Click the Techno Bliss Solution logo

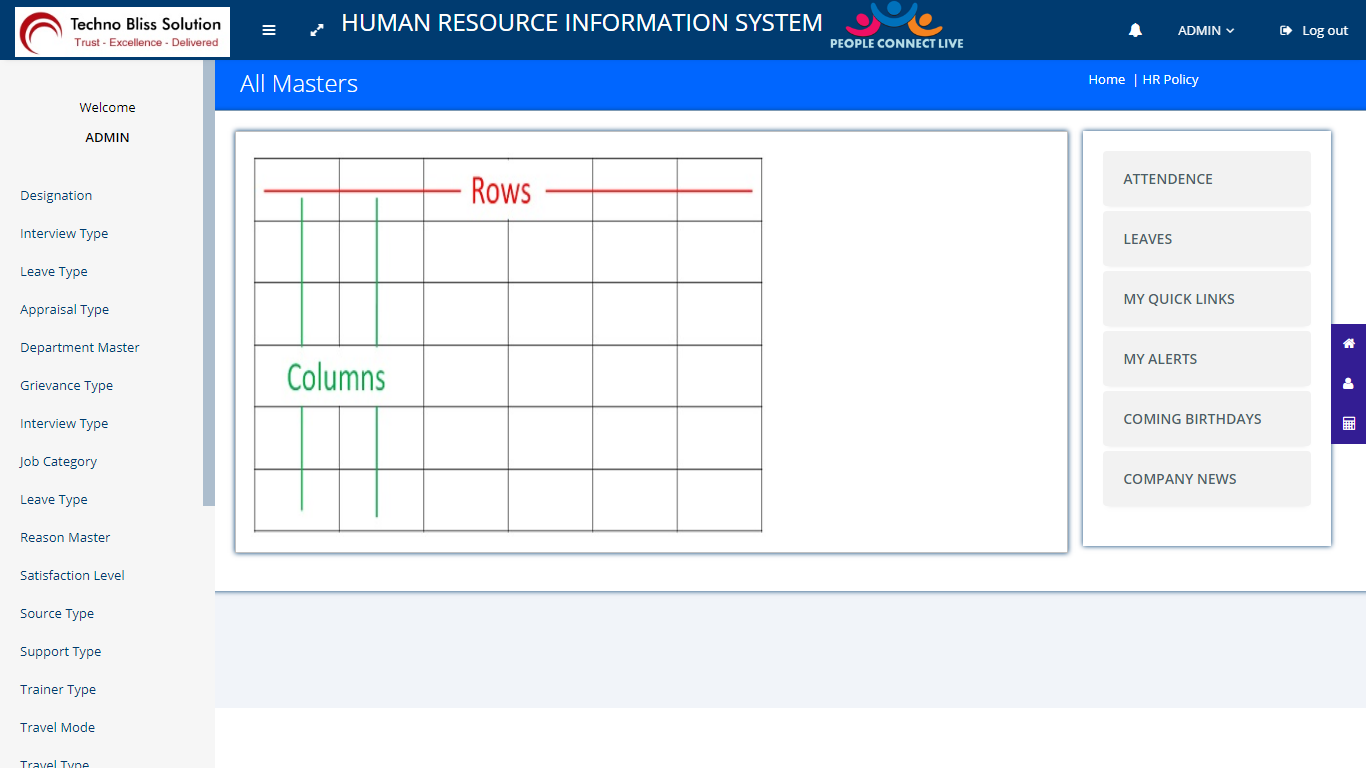122,32
